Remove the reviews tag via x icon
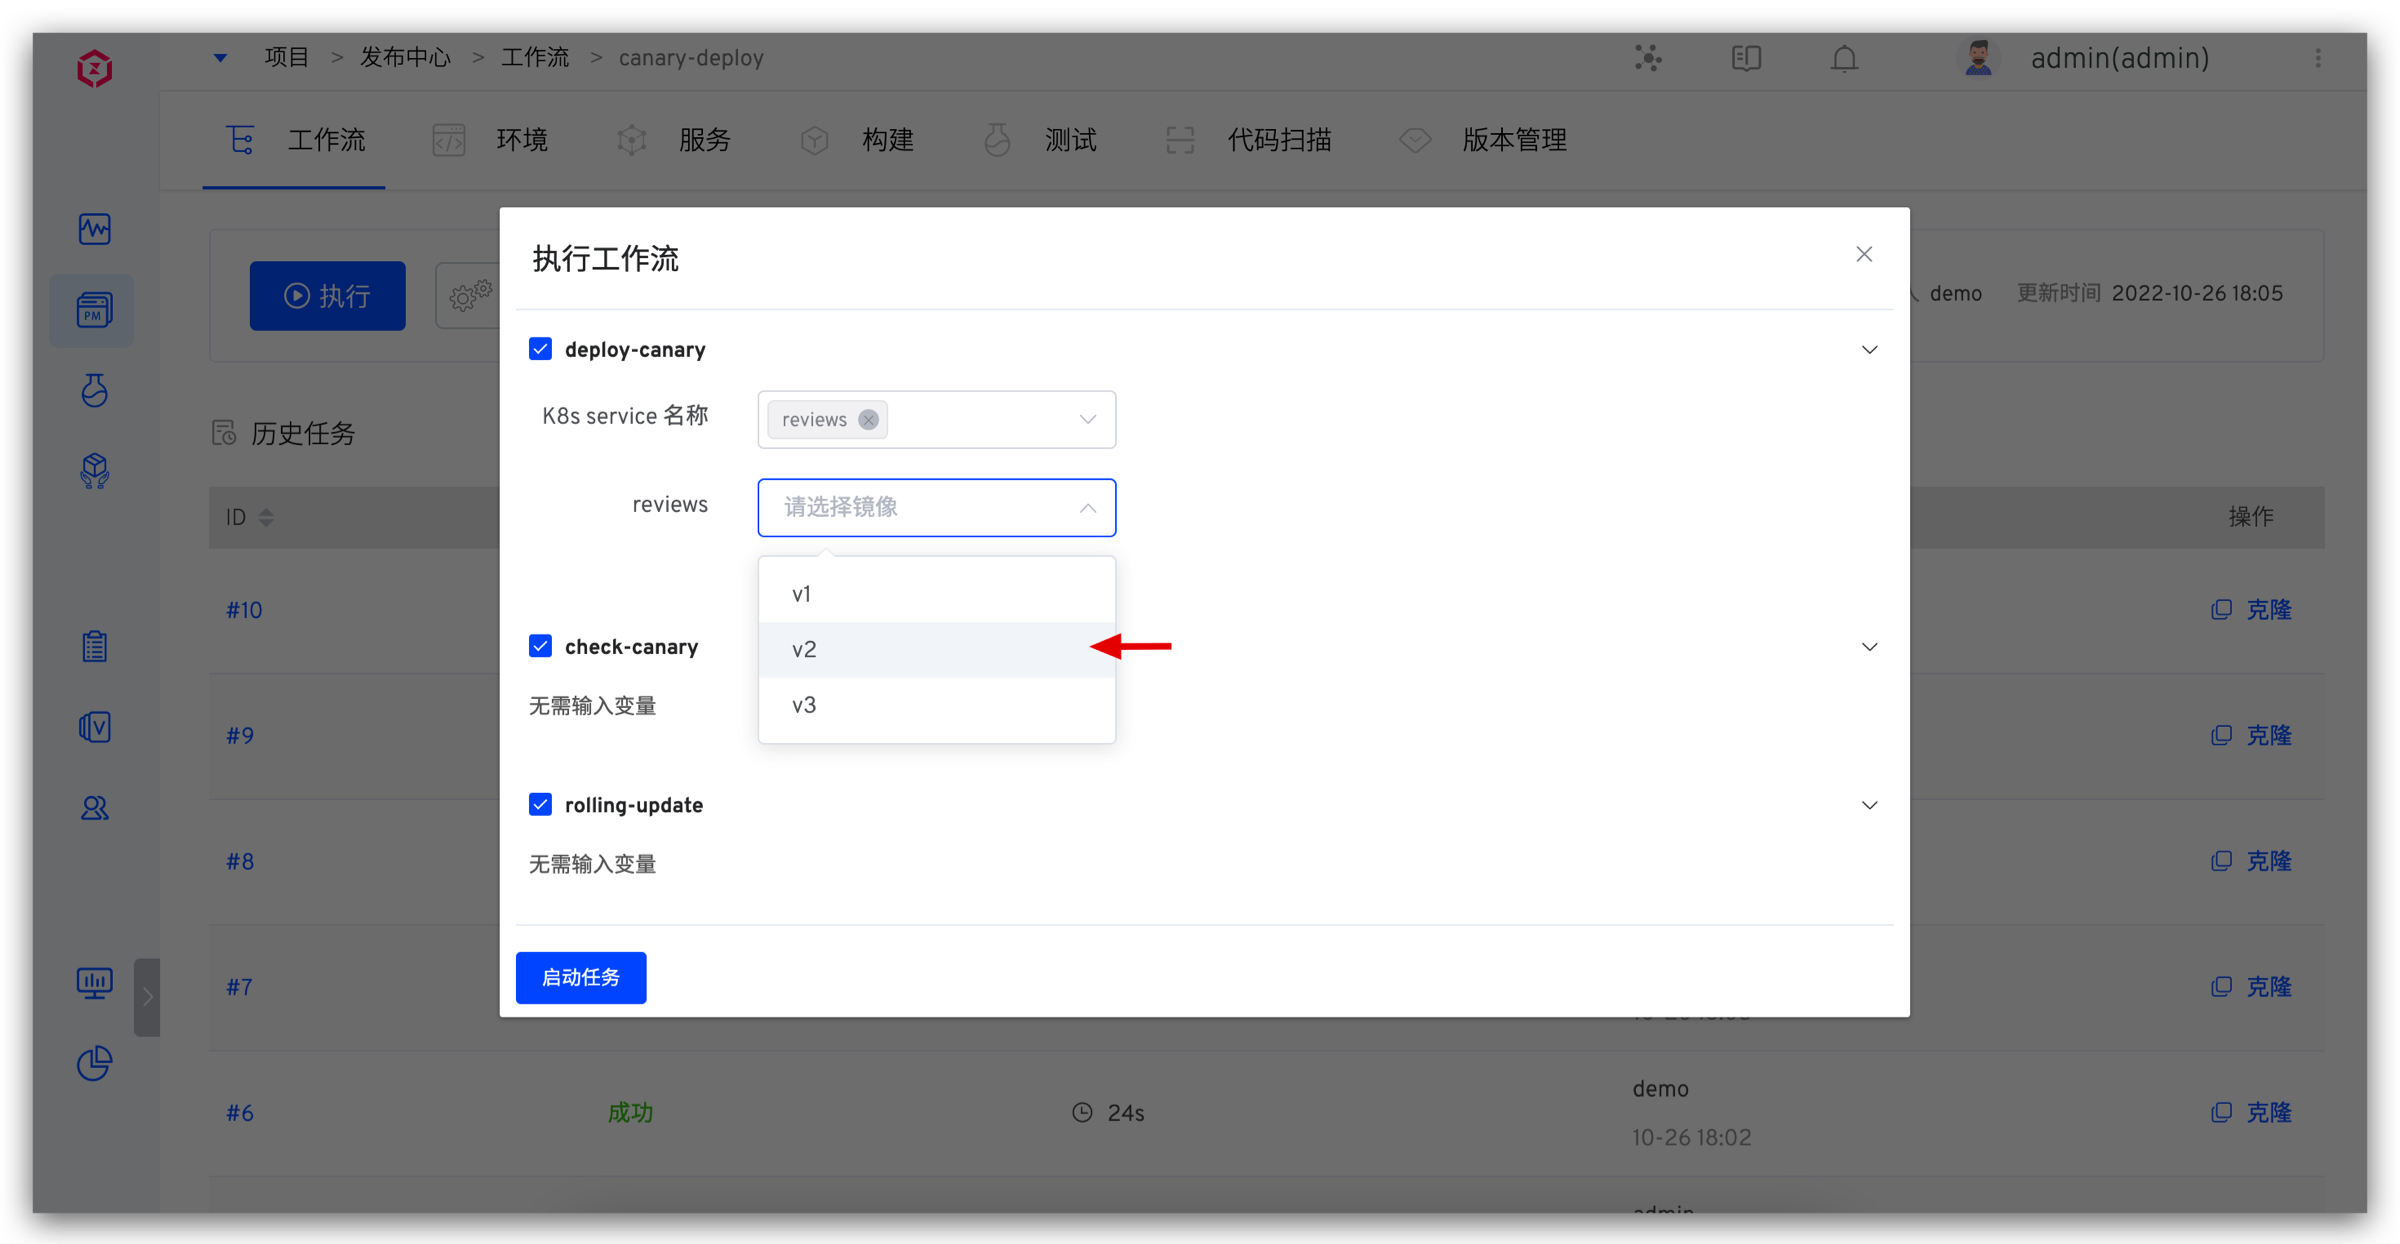 (x=868, y=420)
